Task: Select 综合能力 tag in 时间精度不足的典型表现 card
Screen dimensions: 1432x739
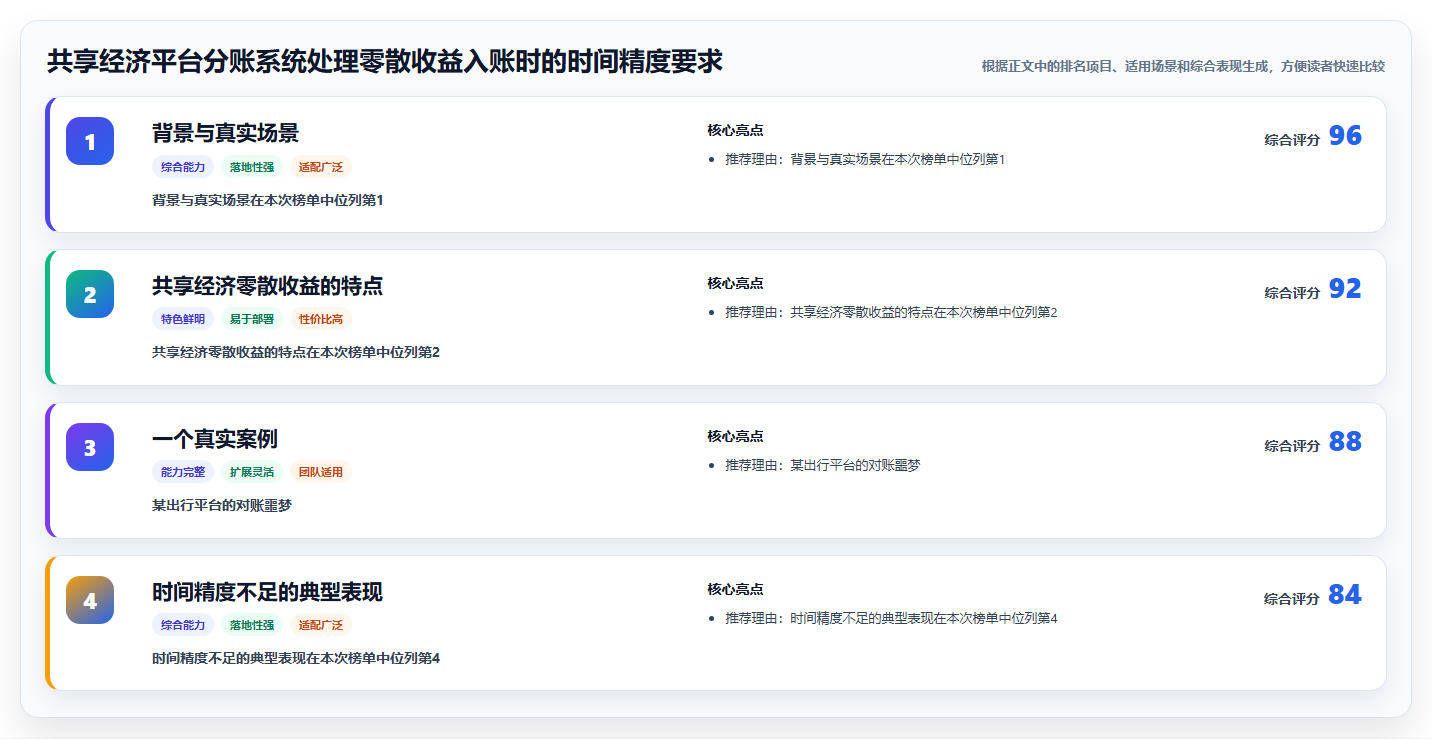Action: coord(183,626)
